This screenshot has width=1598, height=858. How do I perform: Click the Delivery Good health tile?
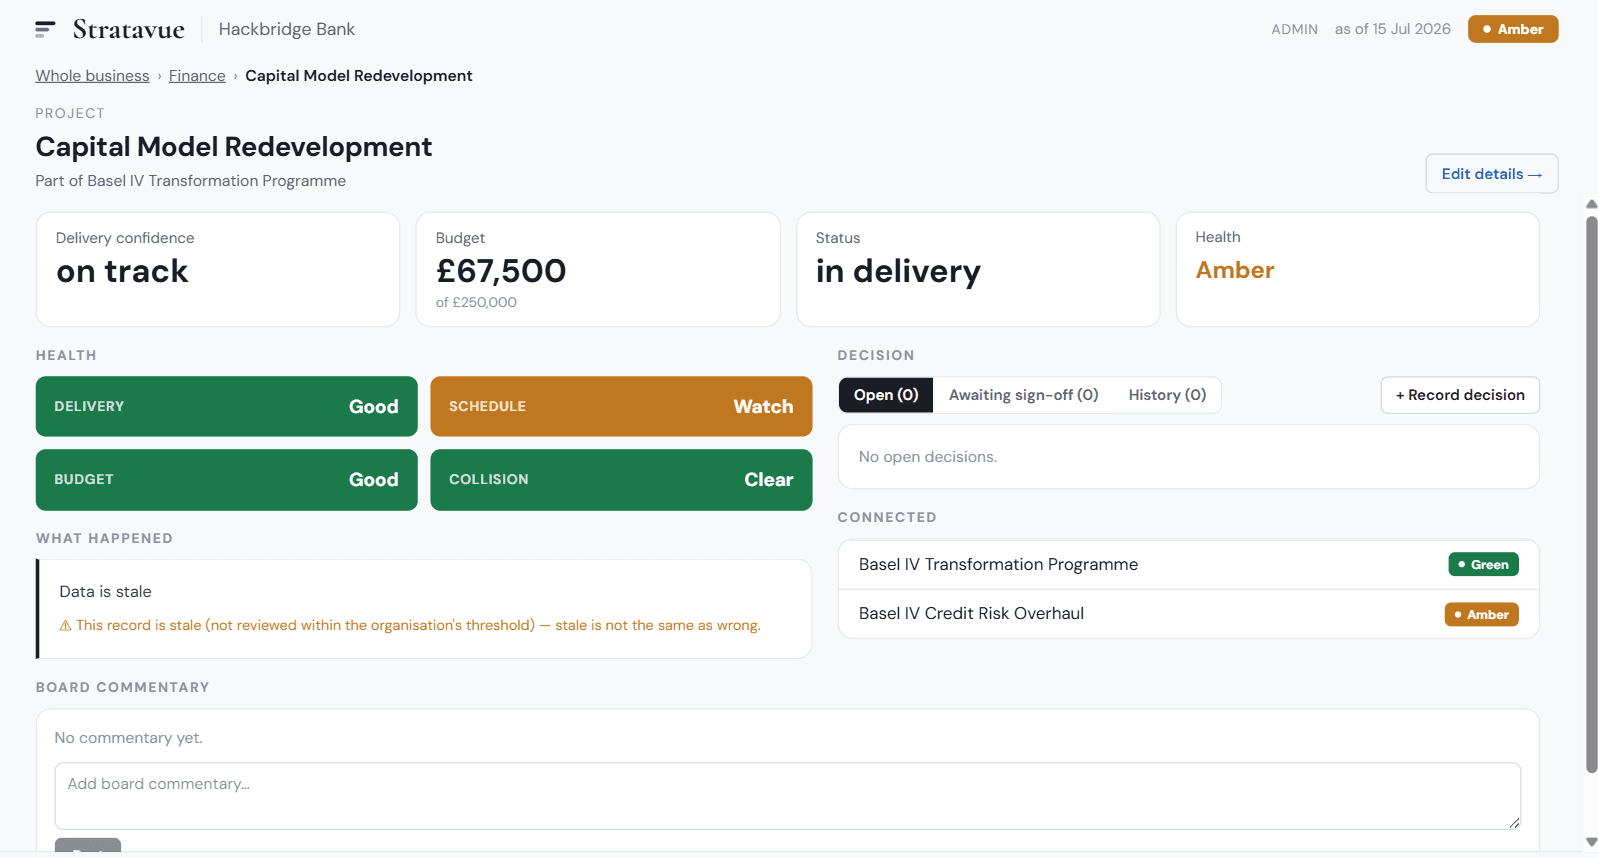point(227,406)
